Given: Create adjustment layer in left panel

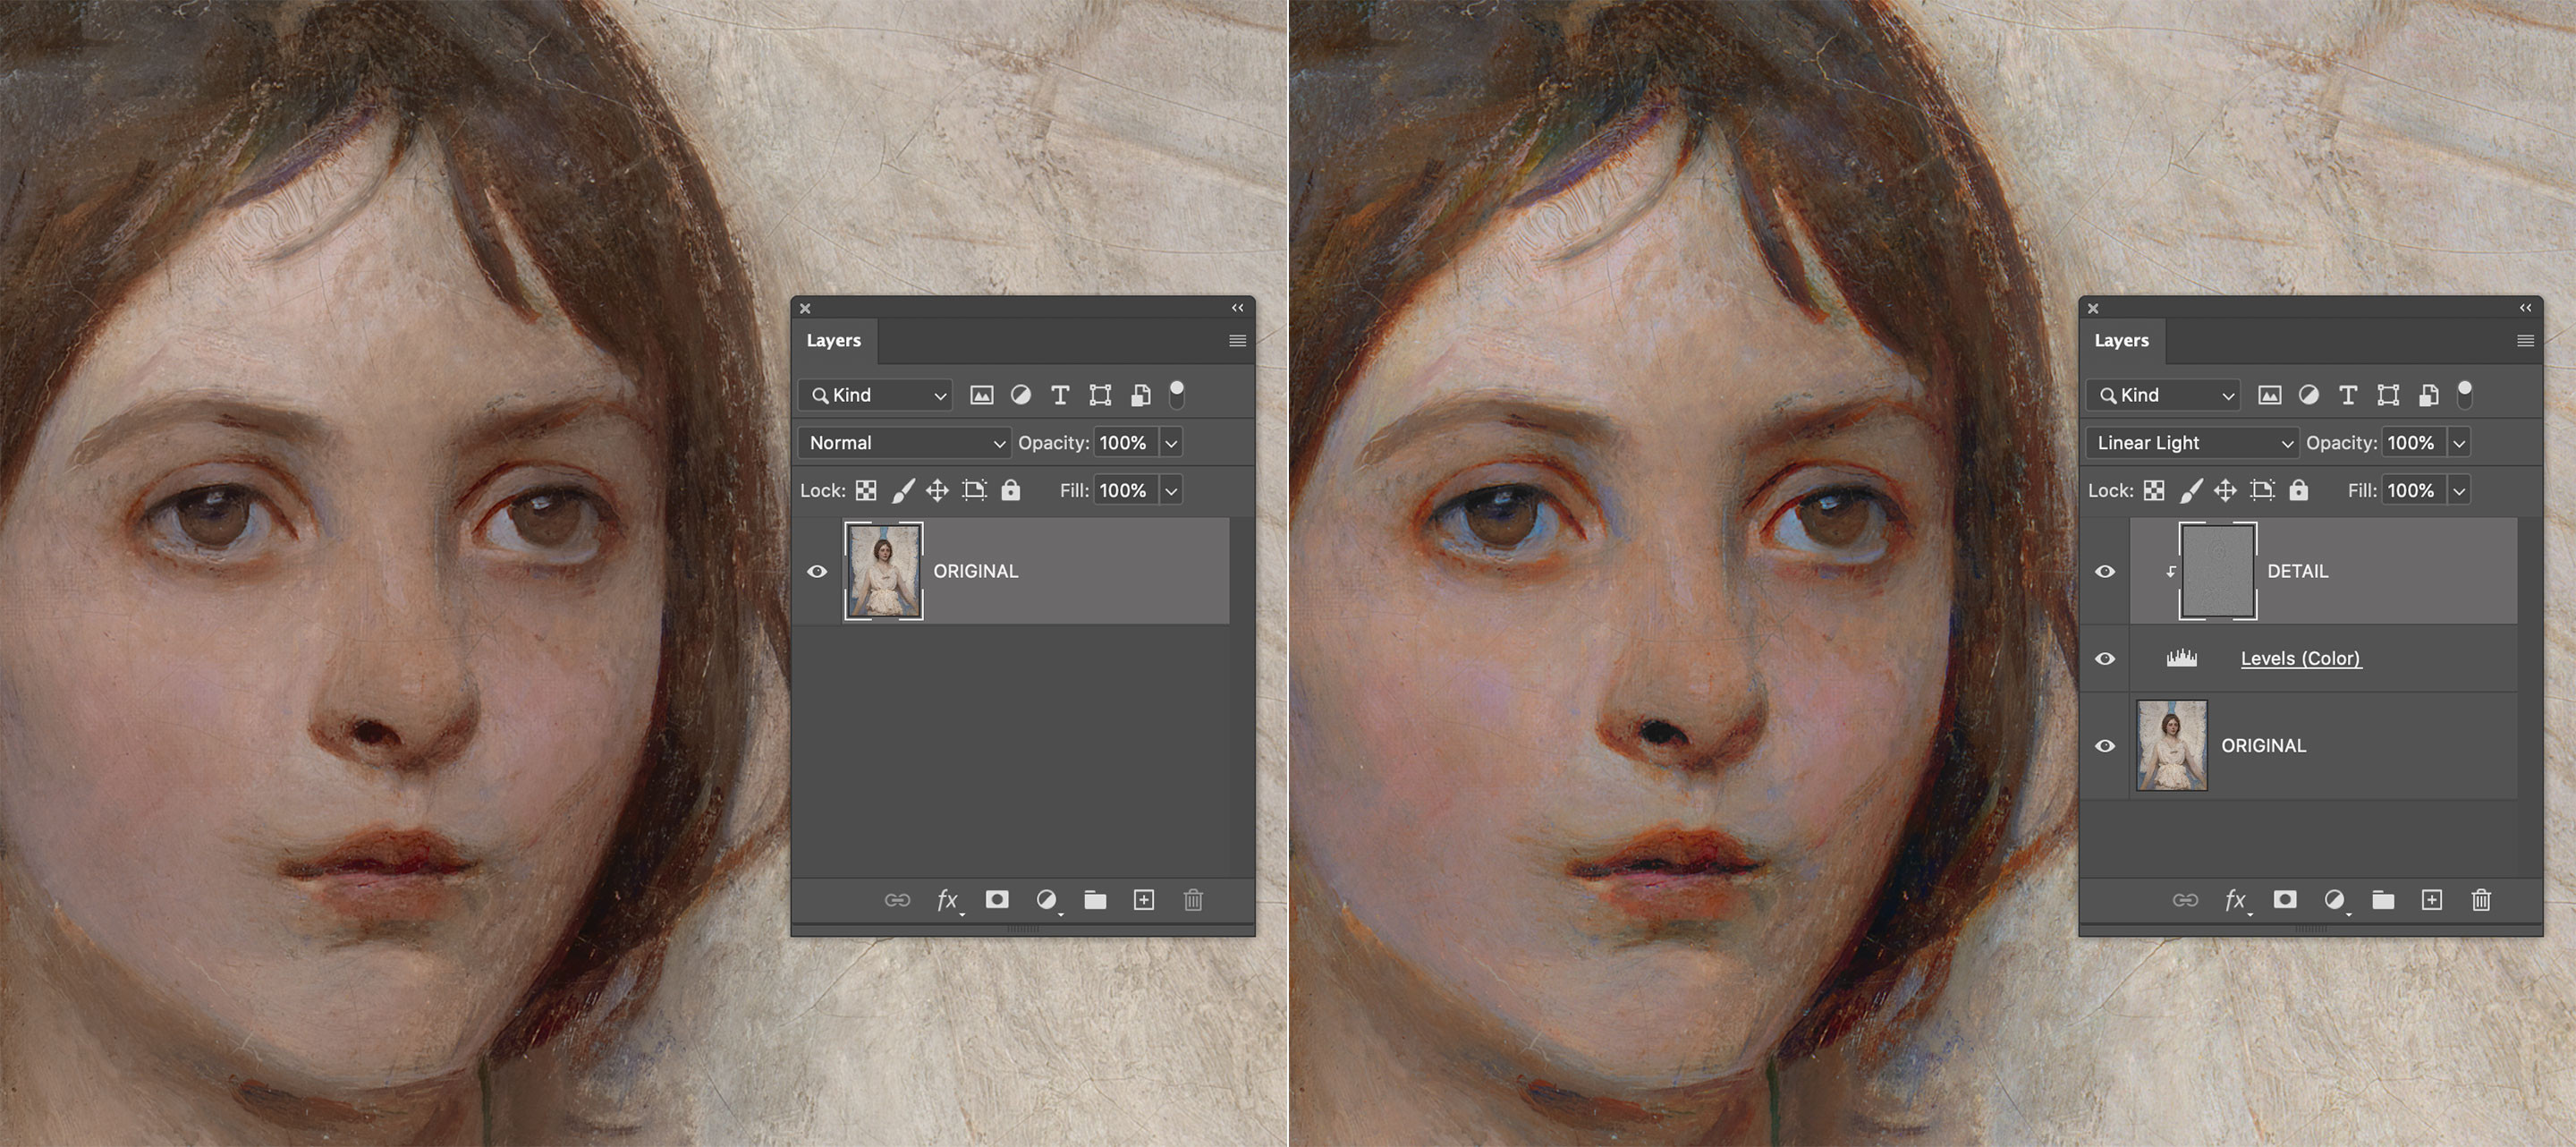Looking at the screenshot, I should click(1047, 900).
